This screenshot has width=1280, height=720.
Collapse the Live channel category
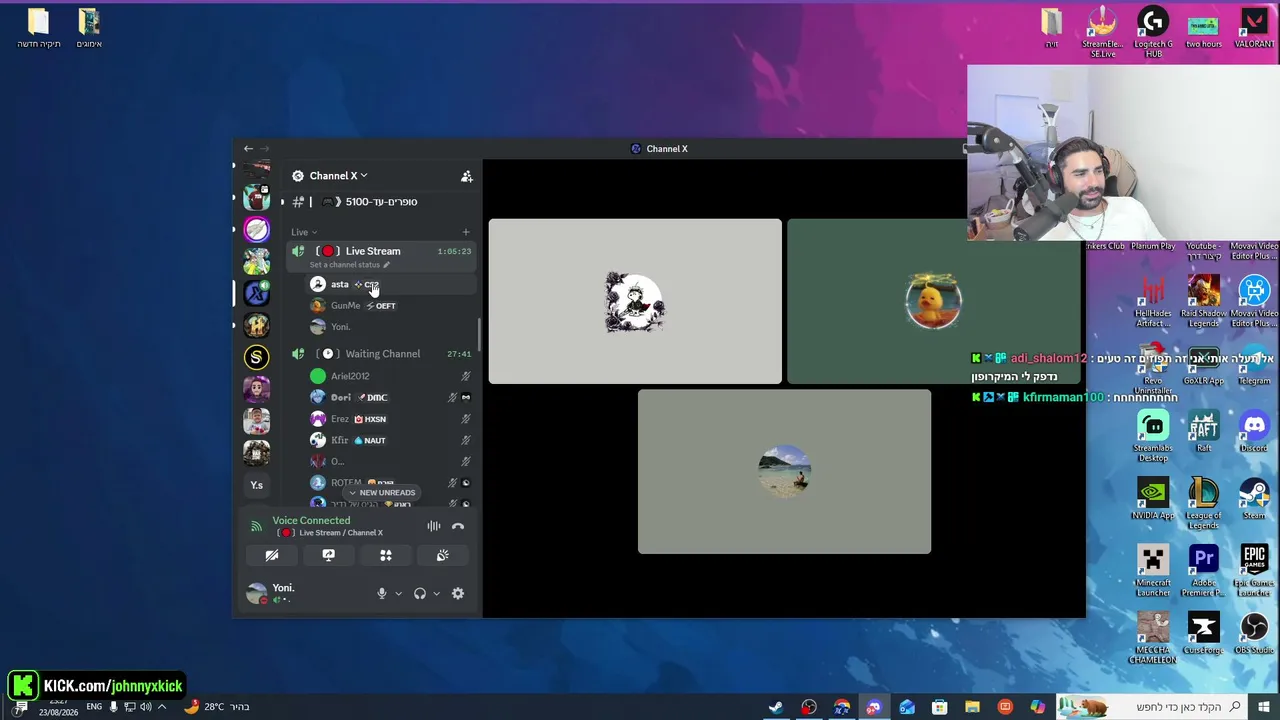click(x=304, y=232)
